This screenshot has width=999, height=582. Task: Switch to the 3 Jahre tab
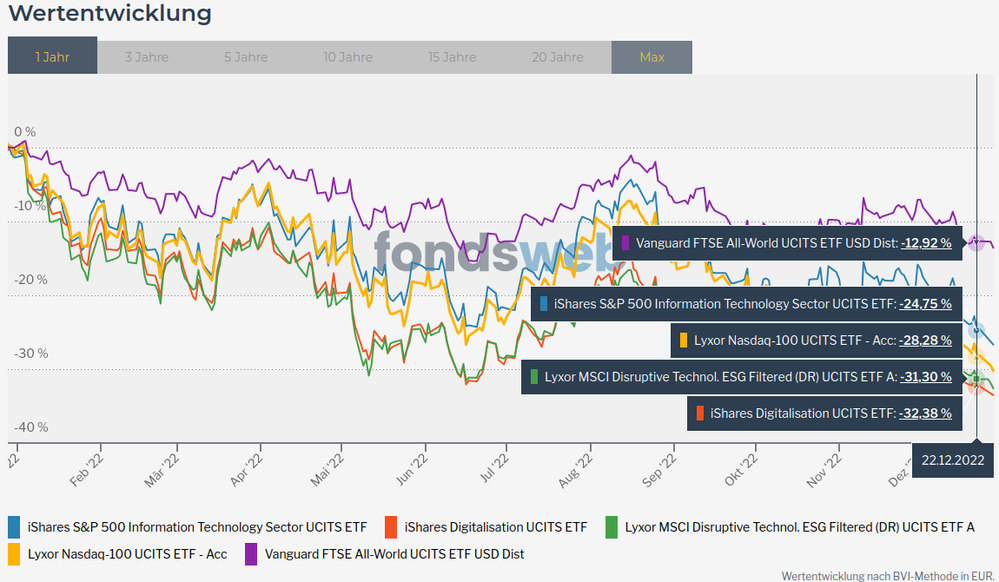(146, 57)
